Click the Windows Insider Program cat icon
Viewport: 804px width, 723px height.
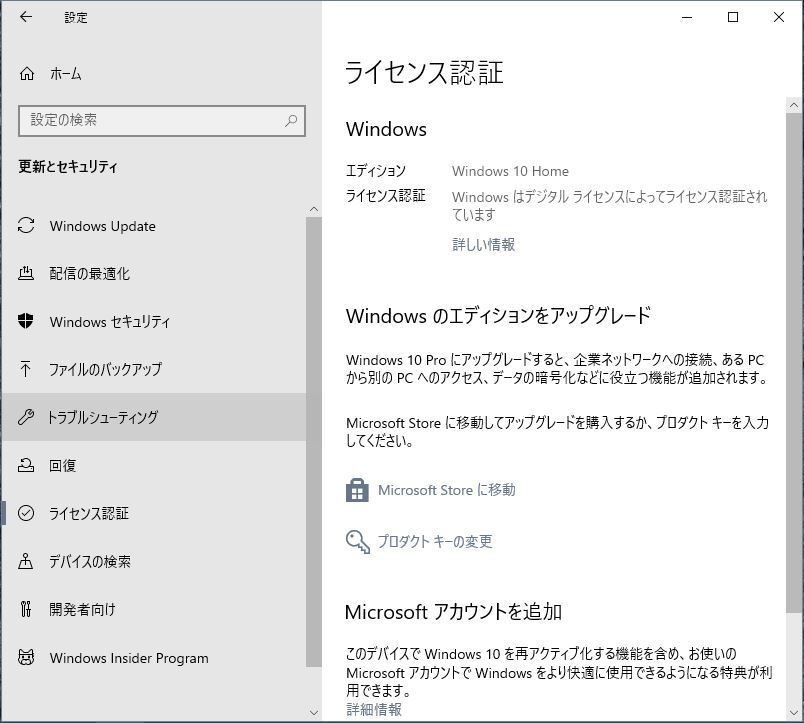(x=26, y=657)
